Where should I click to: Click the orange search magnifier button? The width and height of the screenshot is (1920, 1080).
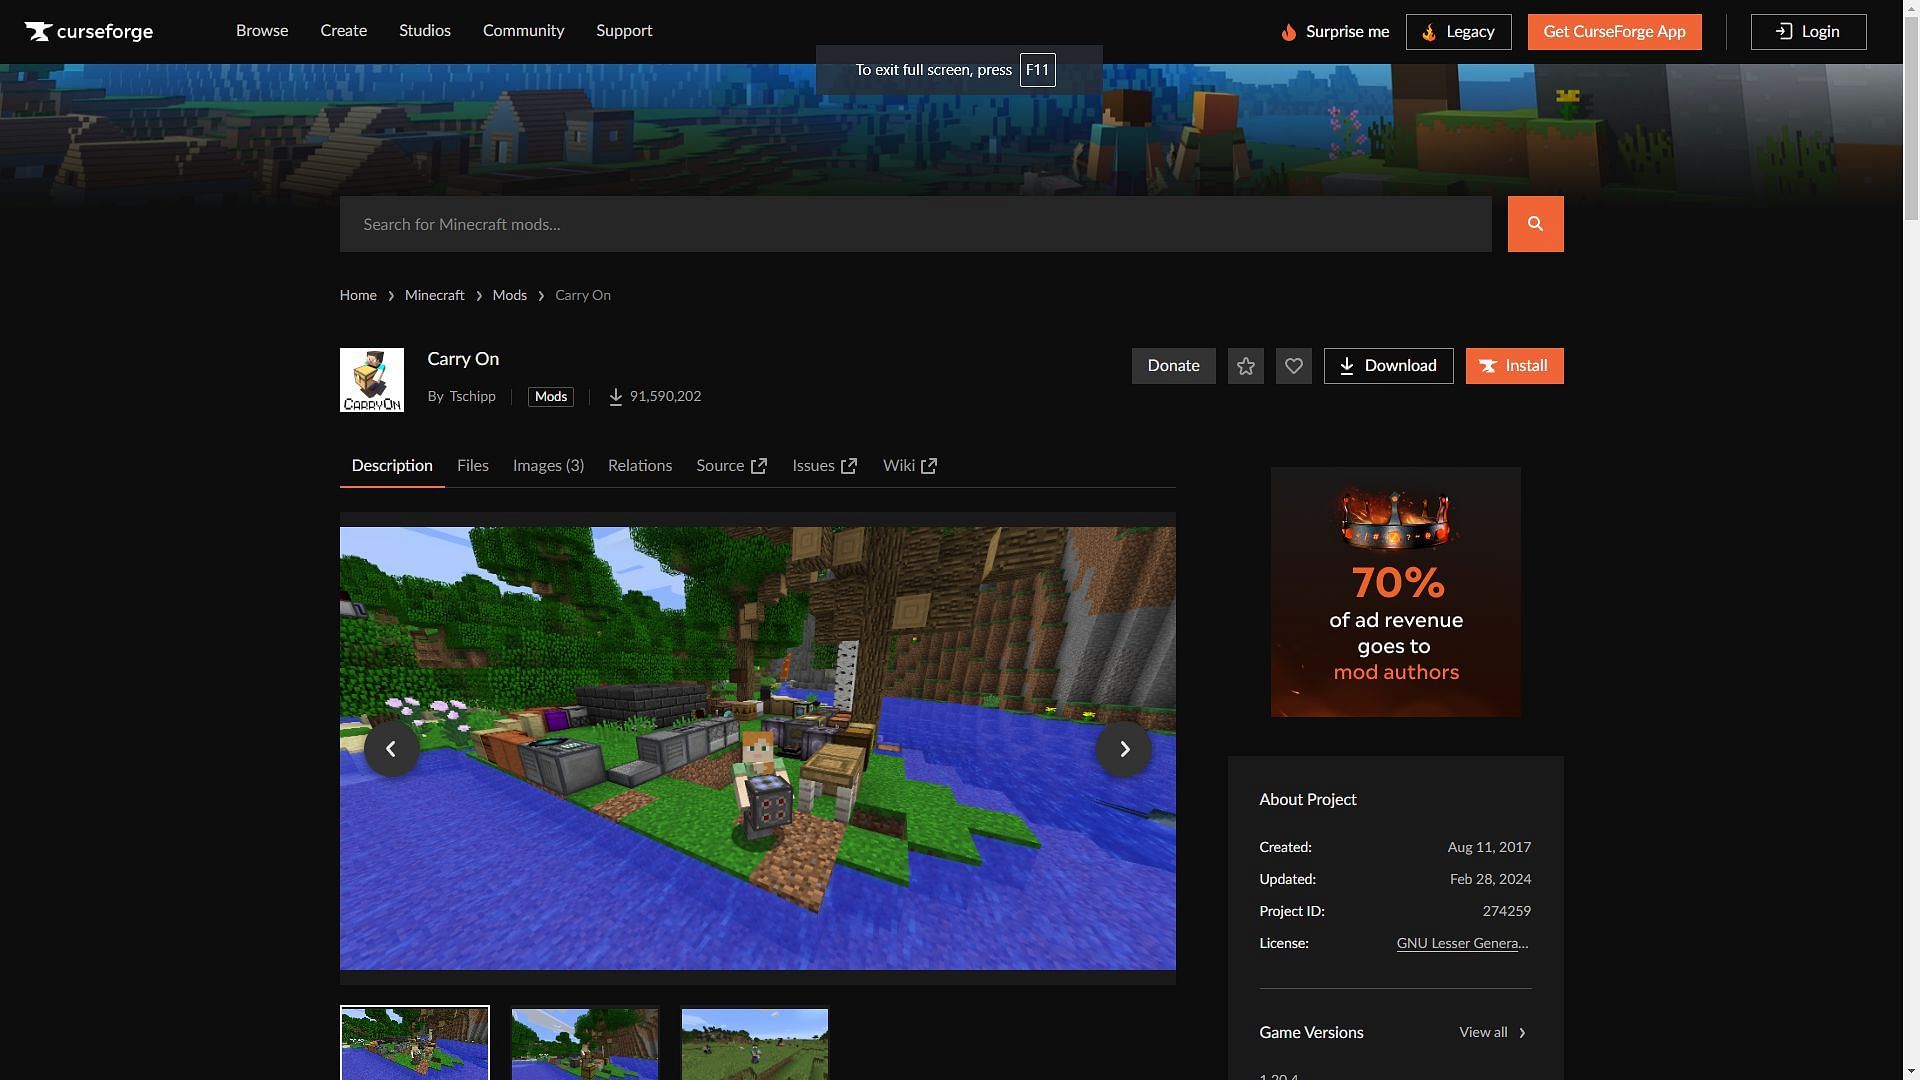[1535, 224]
